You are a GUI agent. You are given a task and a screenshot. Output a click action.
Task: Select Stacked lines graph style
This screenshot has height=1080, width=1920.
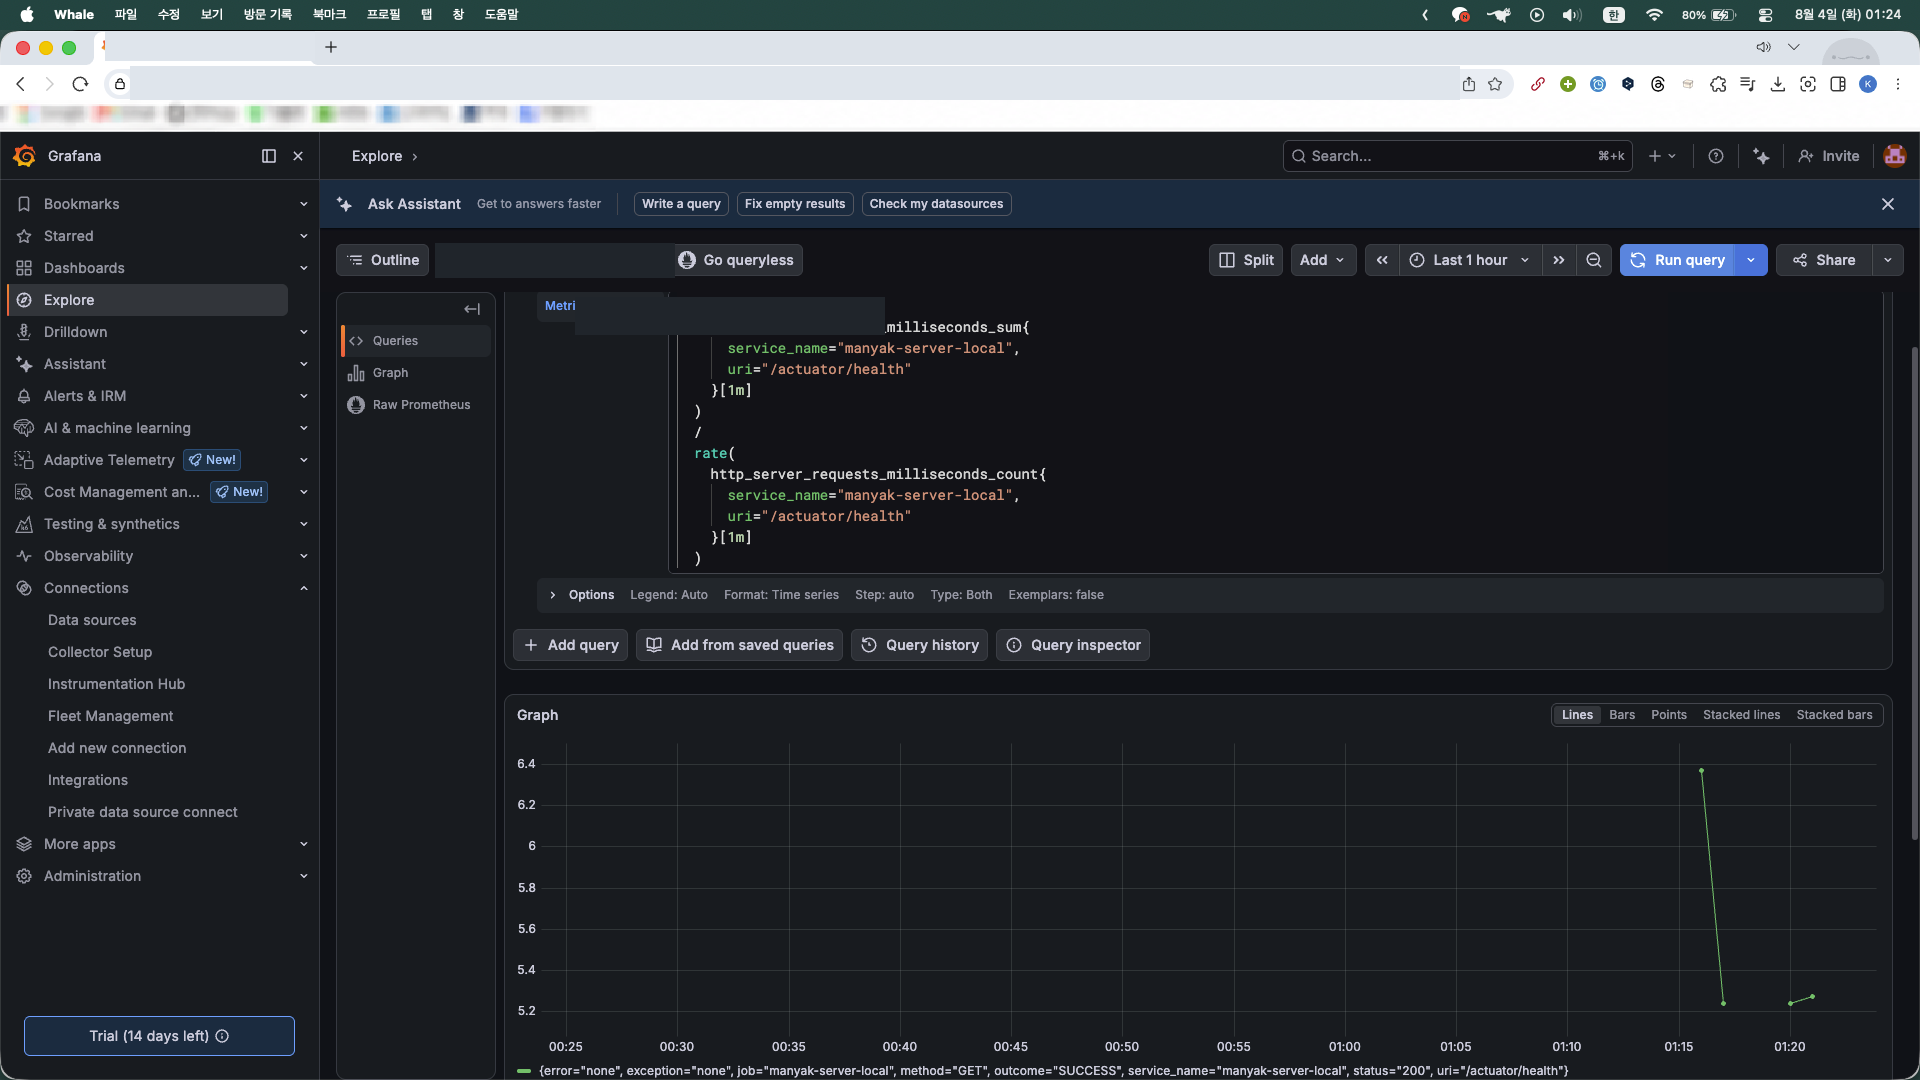pyautogui.click(x=1741, y=715)
